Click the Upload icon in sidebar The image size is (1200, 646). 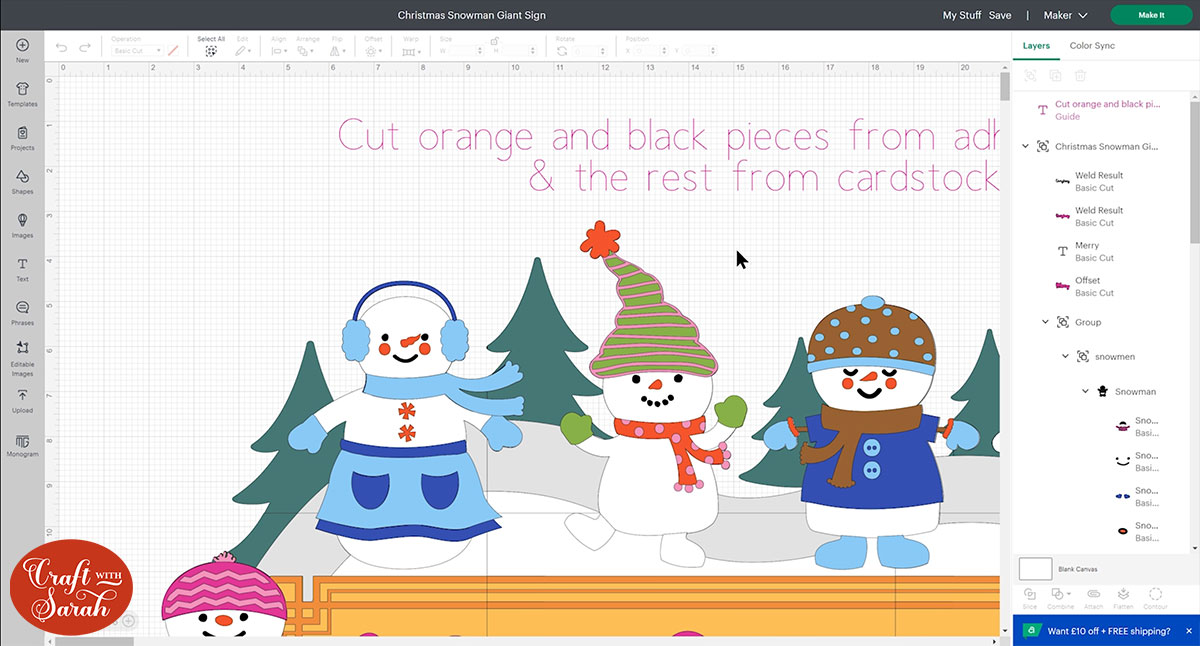(x=22, y=397)
